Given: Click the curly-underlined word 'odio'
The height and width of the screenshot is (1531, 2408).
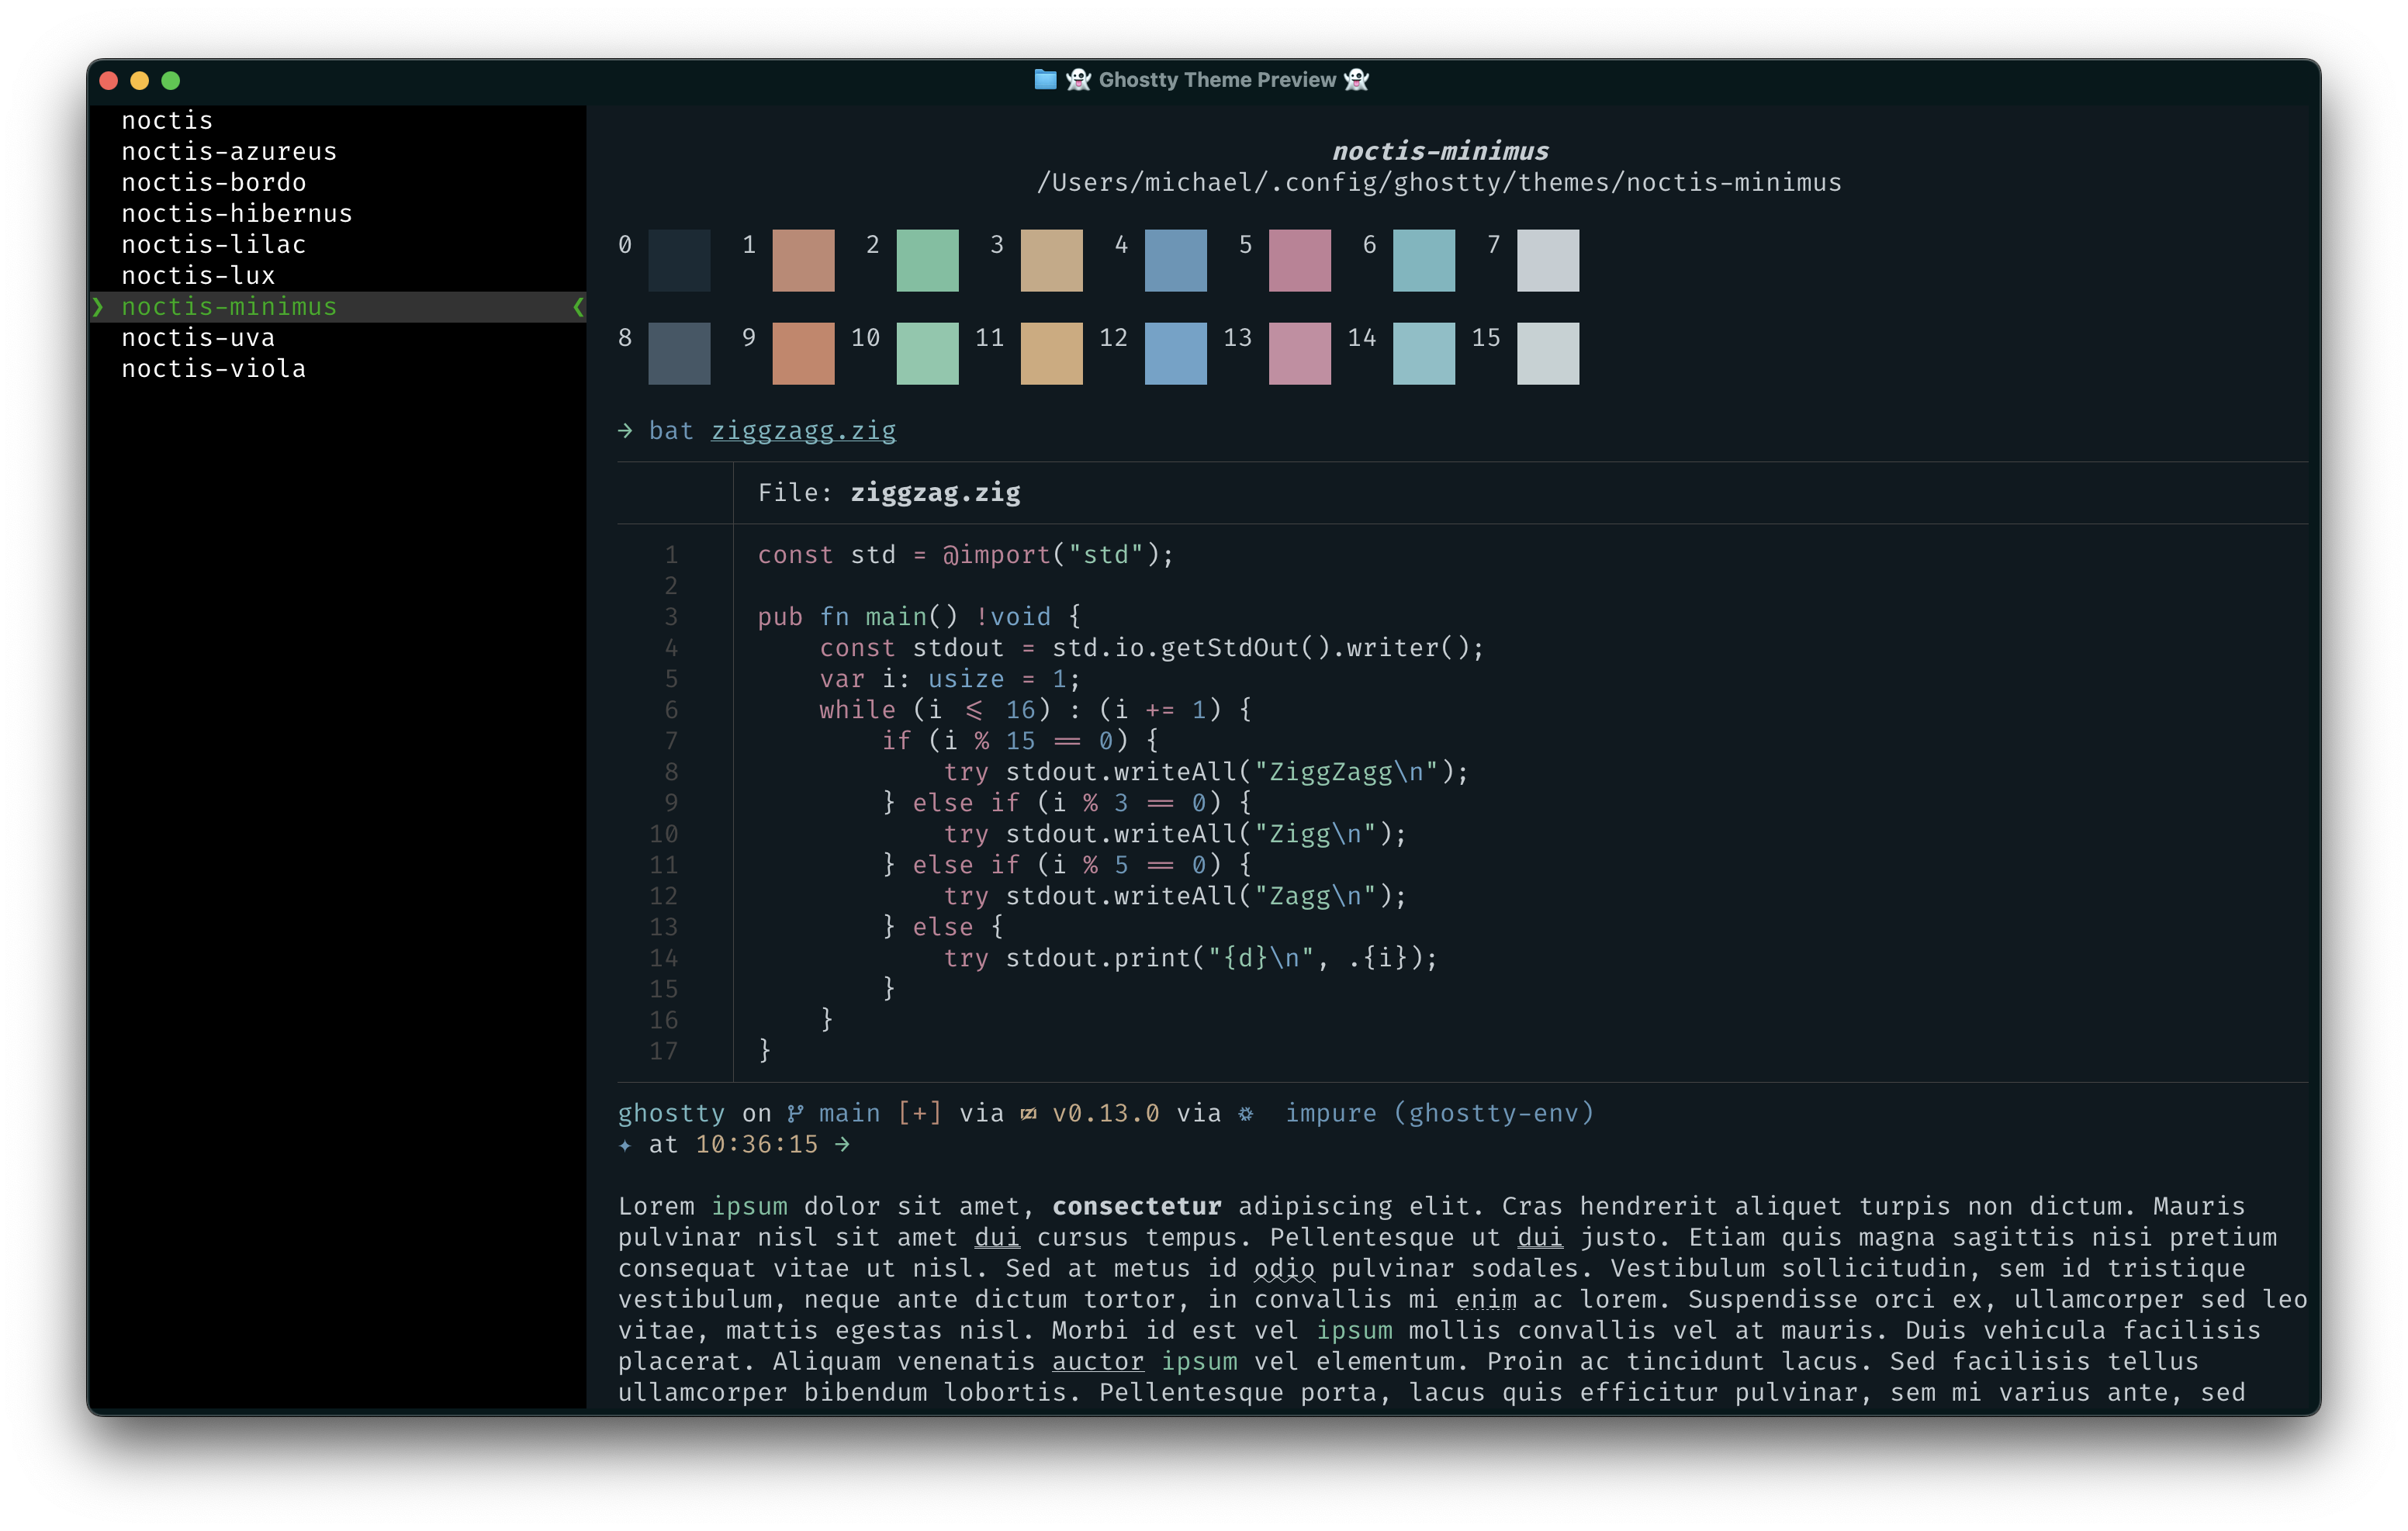Looking at the screenshot, I should point(1284,1269).
